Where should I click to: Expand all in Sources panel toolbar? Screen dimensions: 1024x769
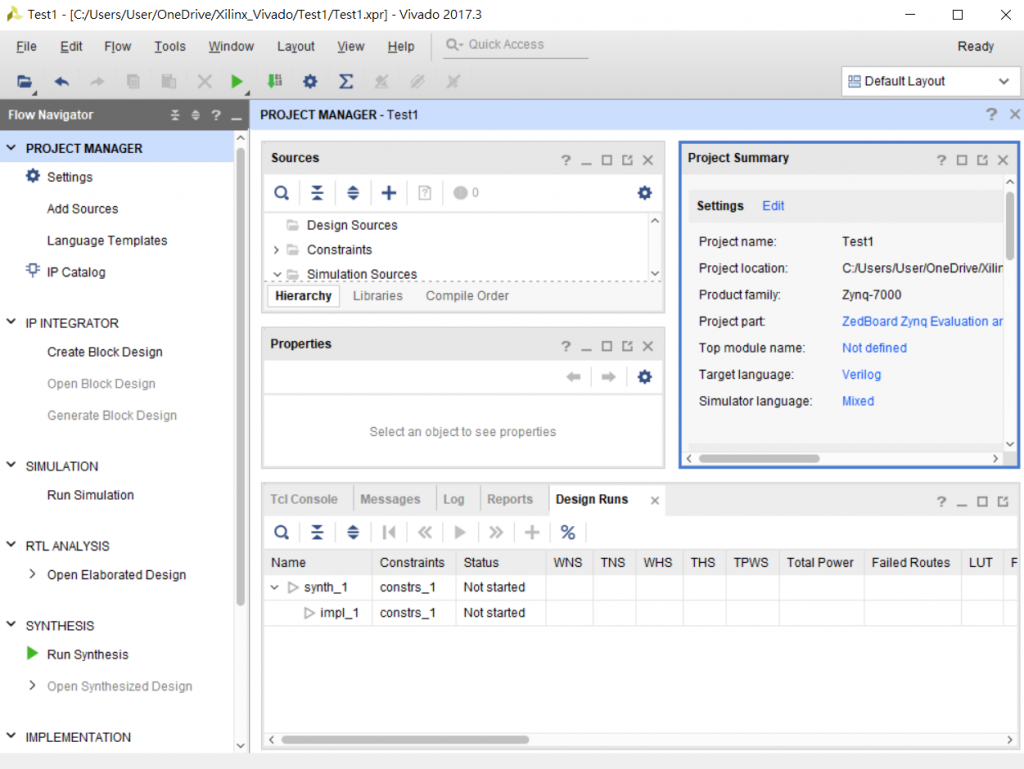pos(353,193)
